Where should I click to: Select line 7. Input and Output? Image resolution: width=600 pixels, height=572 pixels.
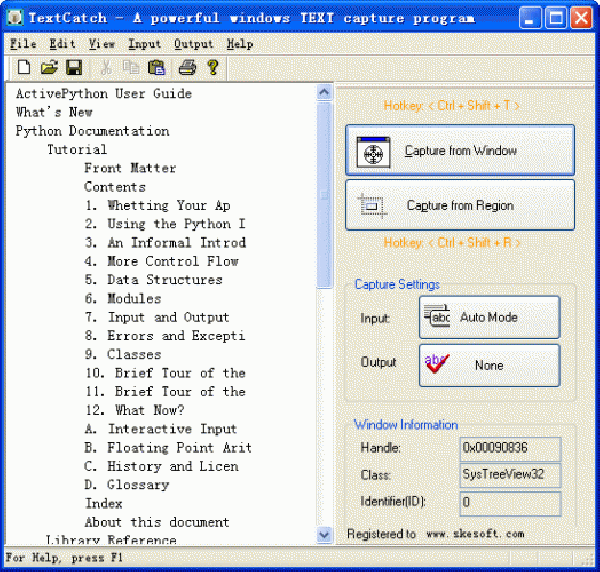(x=157, y=317)
